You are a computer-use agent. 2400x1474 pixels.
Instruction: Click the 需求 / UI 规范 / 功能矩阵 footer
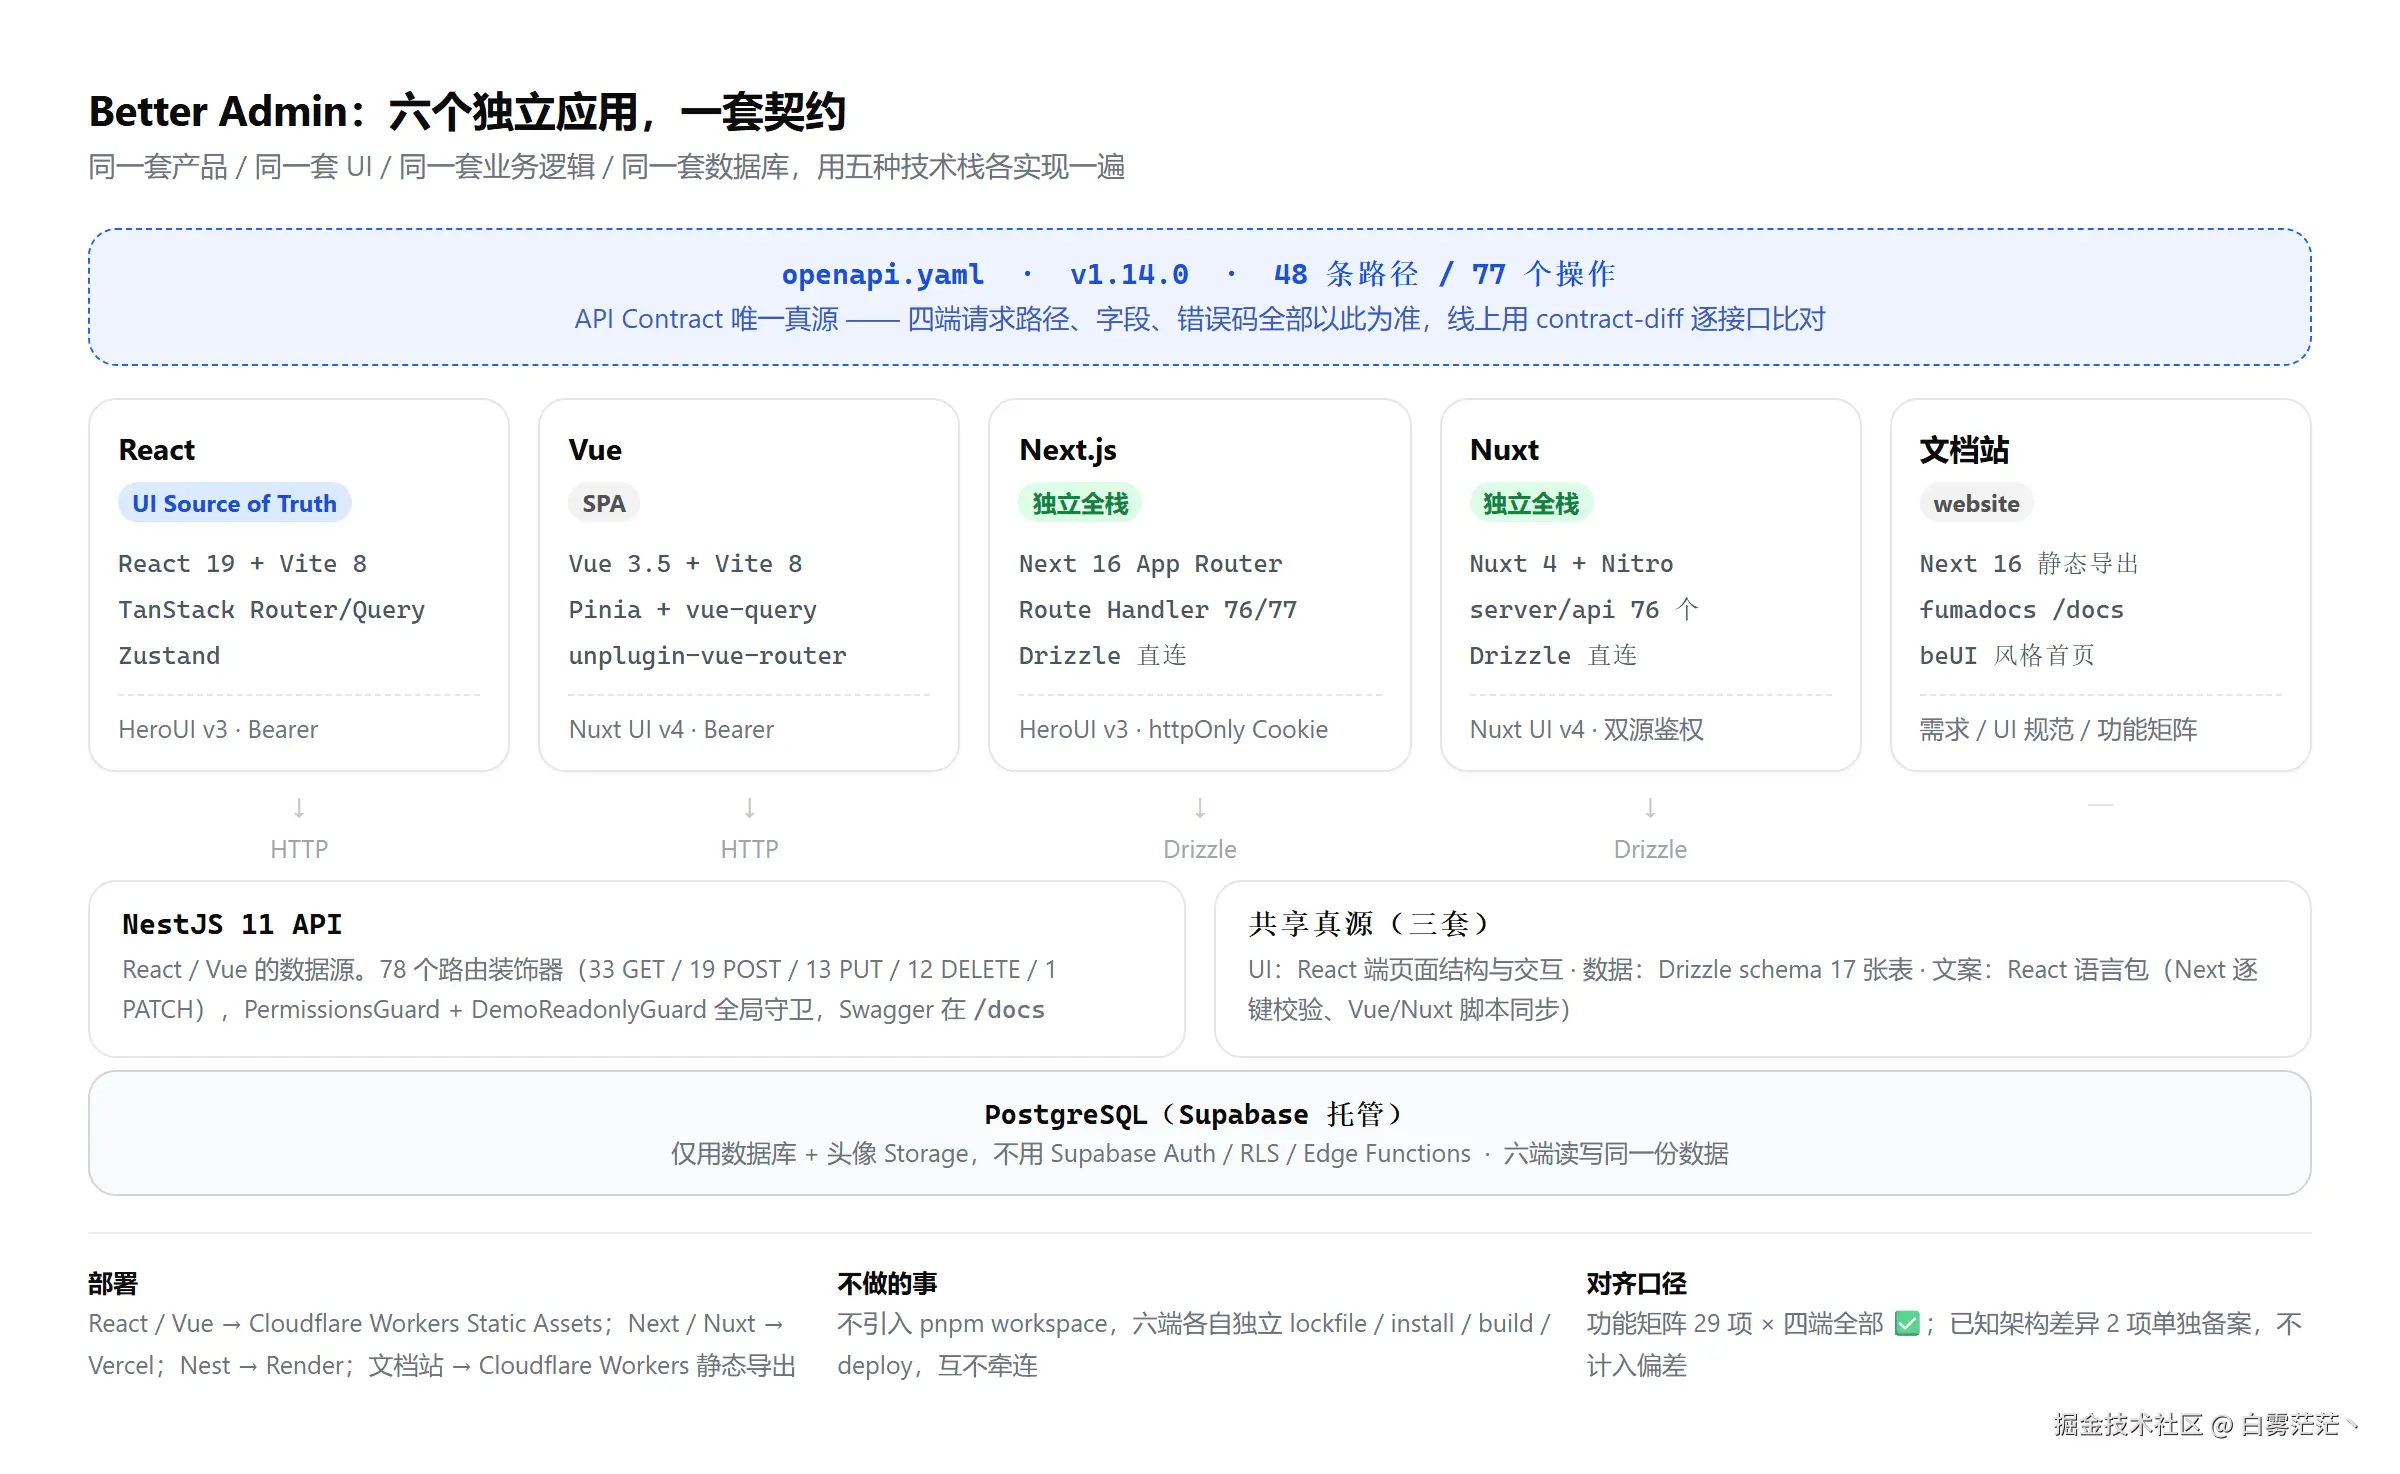2058,729
